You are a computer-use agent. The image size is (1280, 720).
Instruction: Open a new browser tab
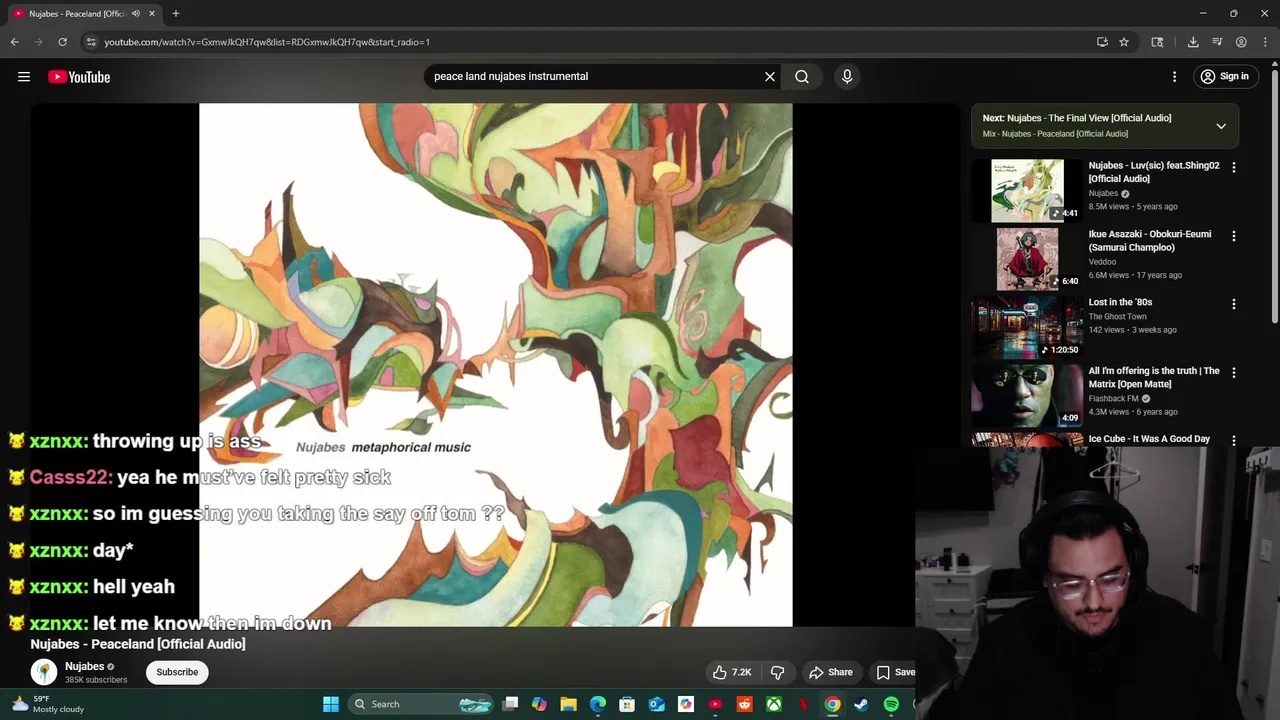pyautogui.click(x=176, y=14)
